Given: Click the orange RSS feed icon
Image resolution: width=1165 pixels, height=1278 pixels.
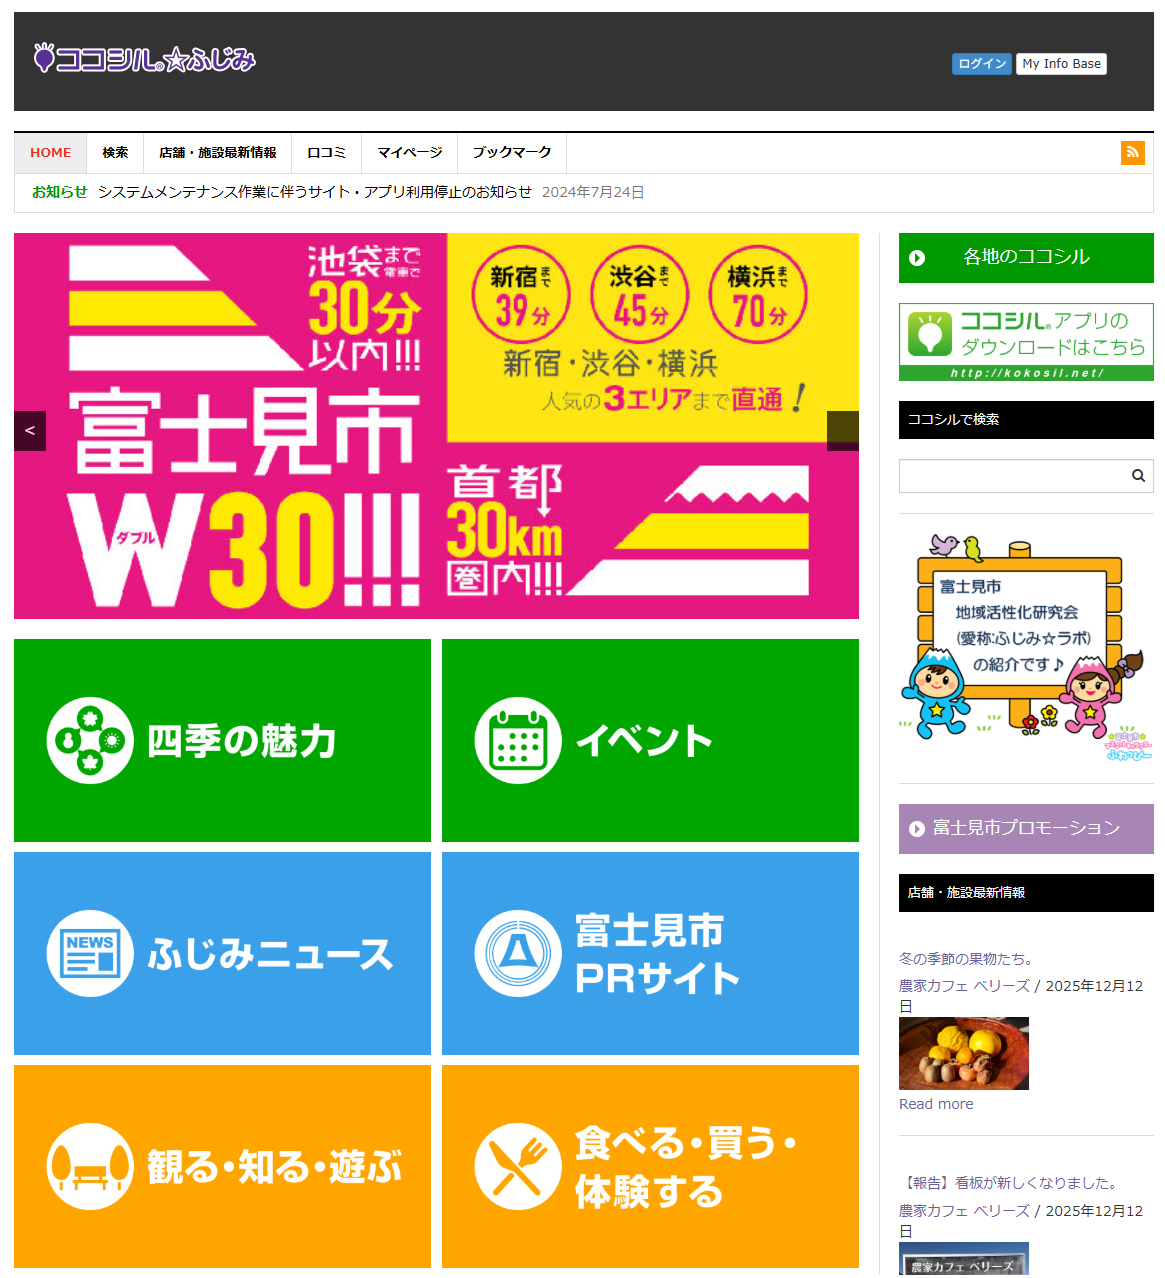Looking at the screenshot, I should [x=1132, y=153].
